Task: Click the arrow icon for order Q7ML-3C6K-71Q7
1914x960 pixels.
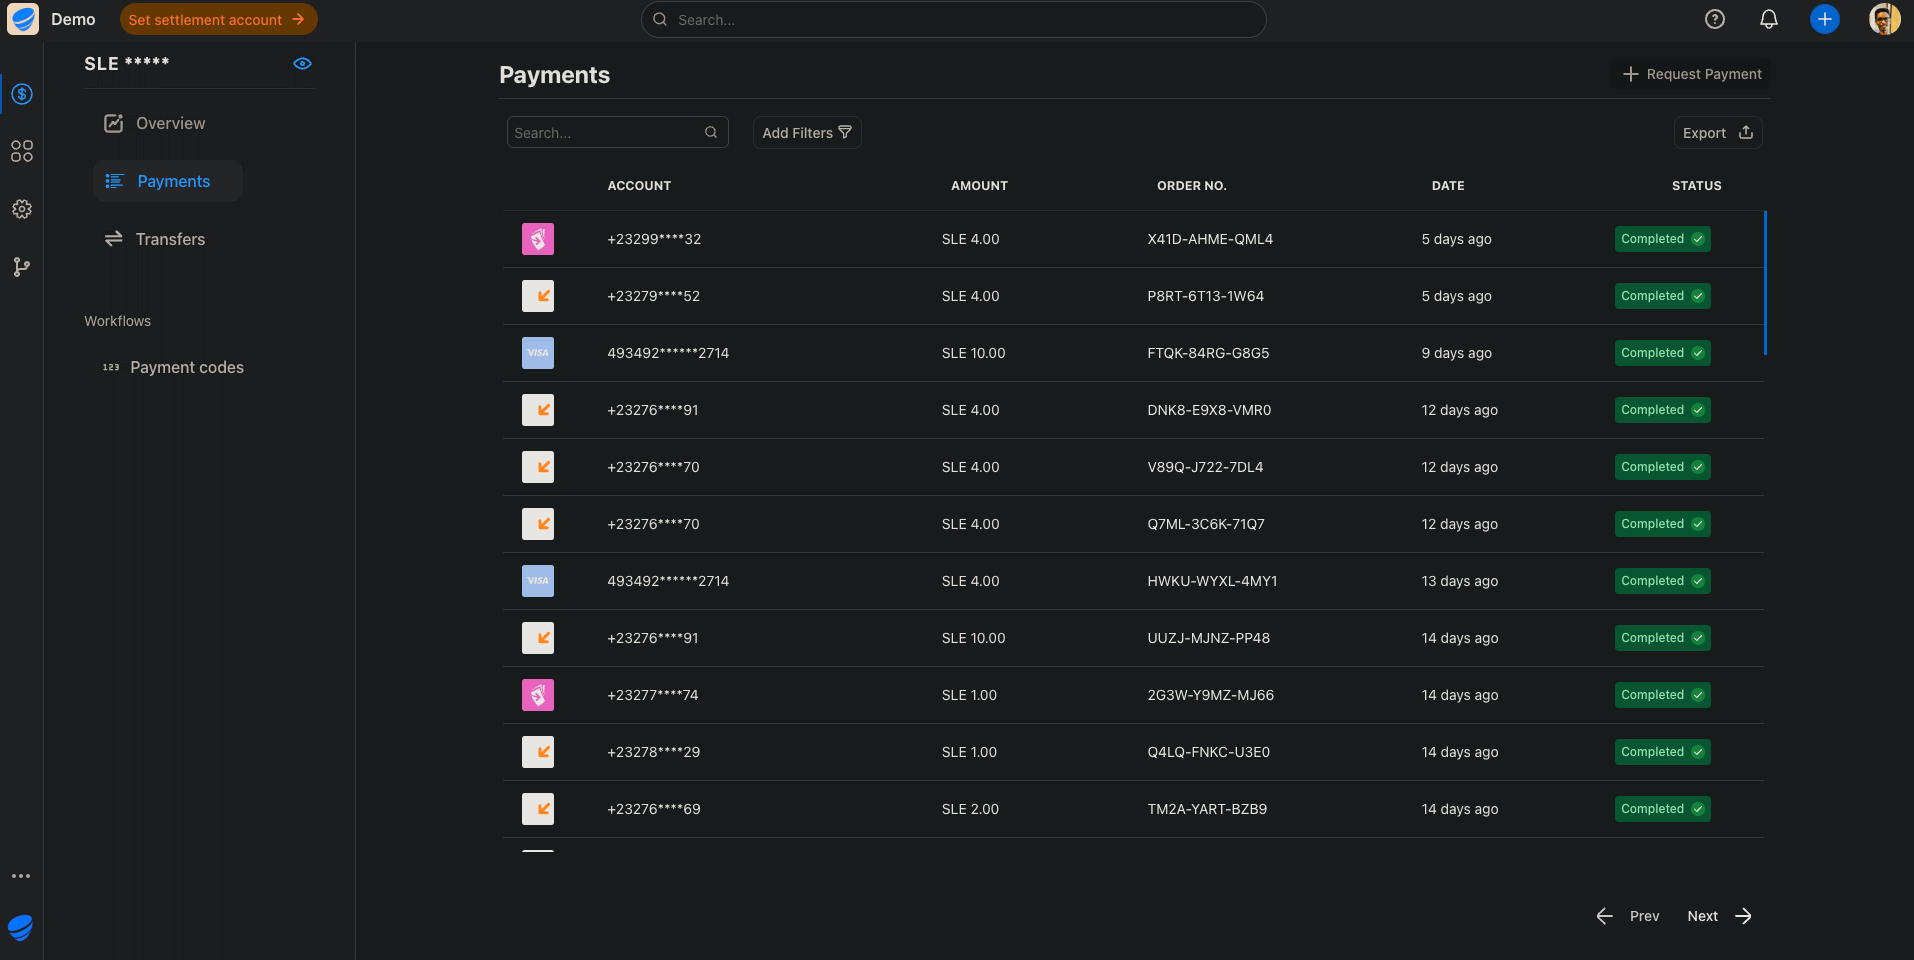Action: 538,524
